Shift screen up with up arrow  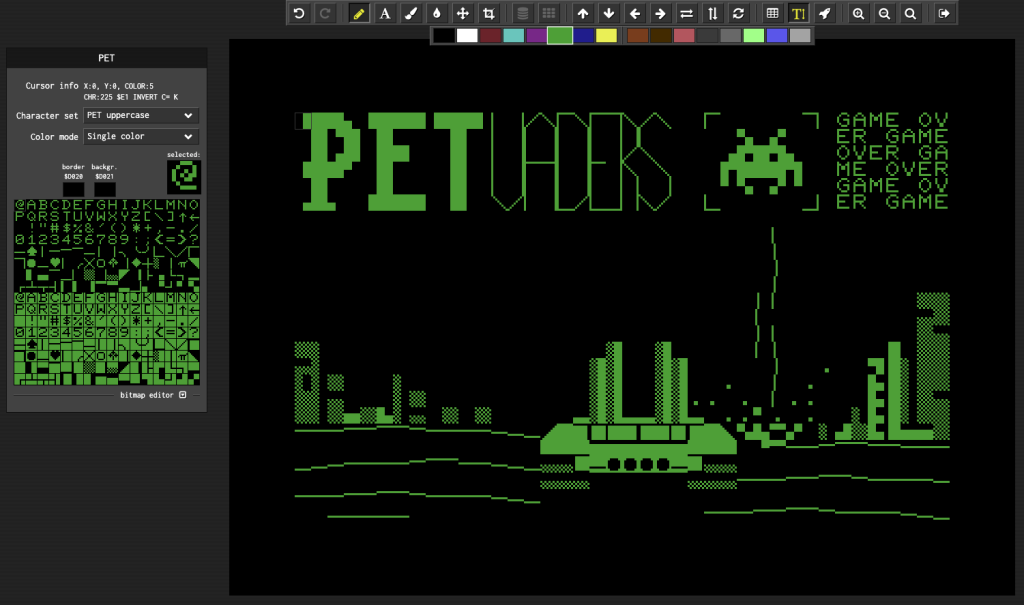click(x=583, y=13)
